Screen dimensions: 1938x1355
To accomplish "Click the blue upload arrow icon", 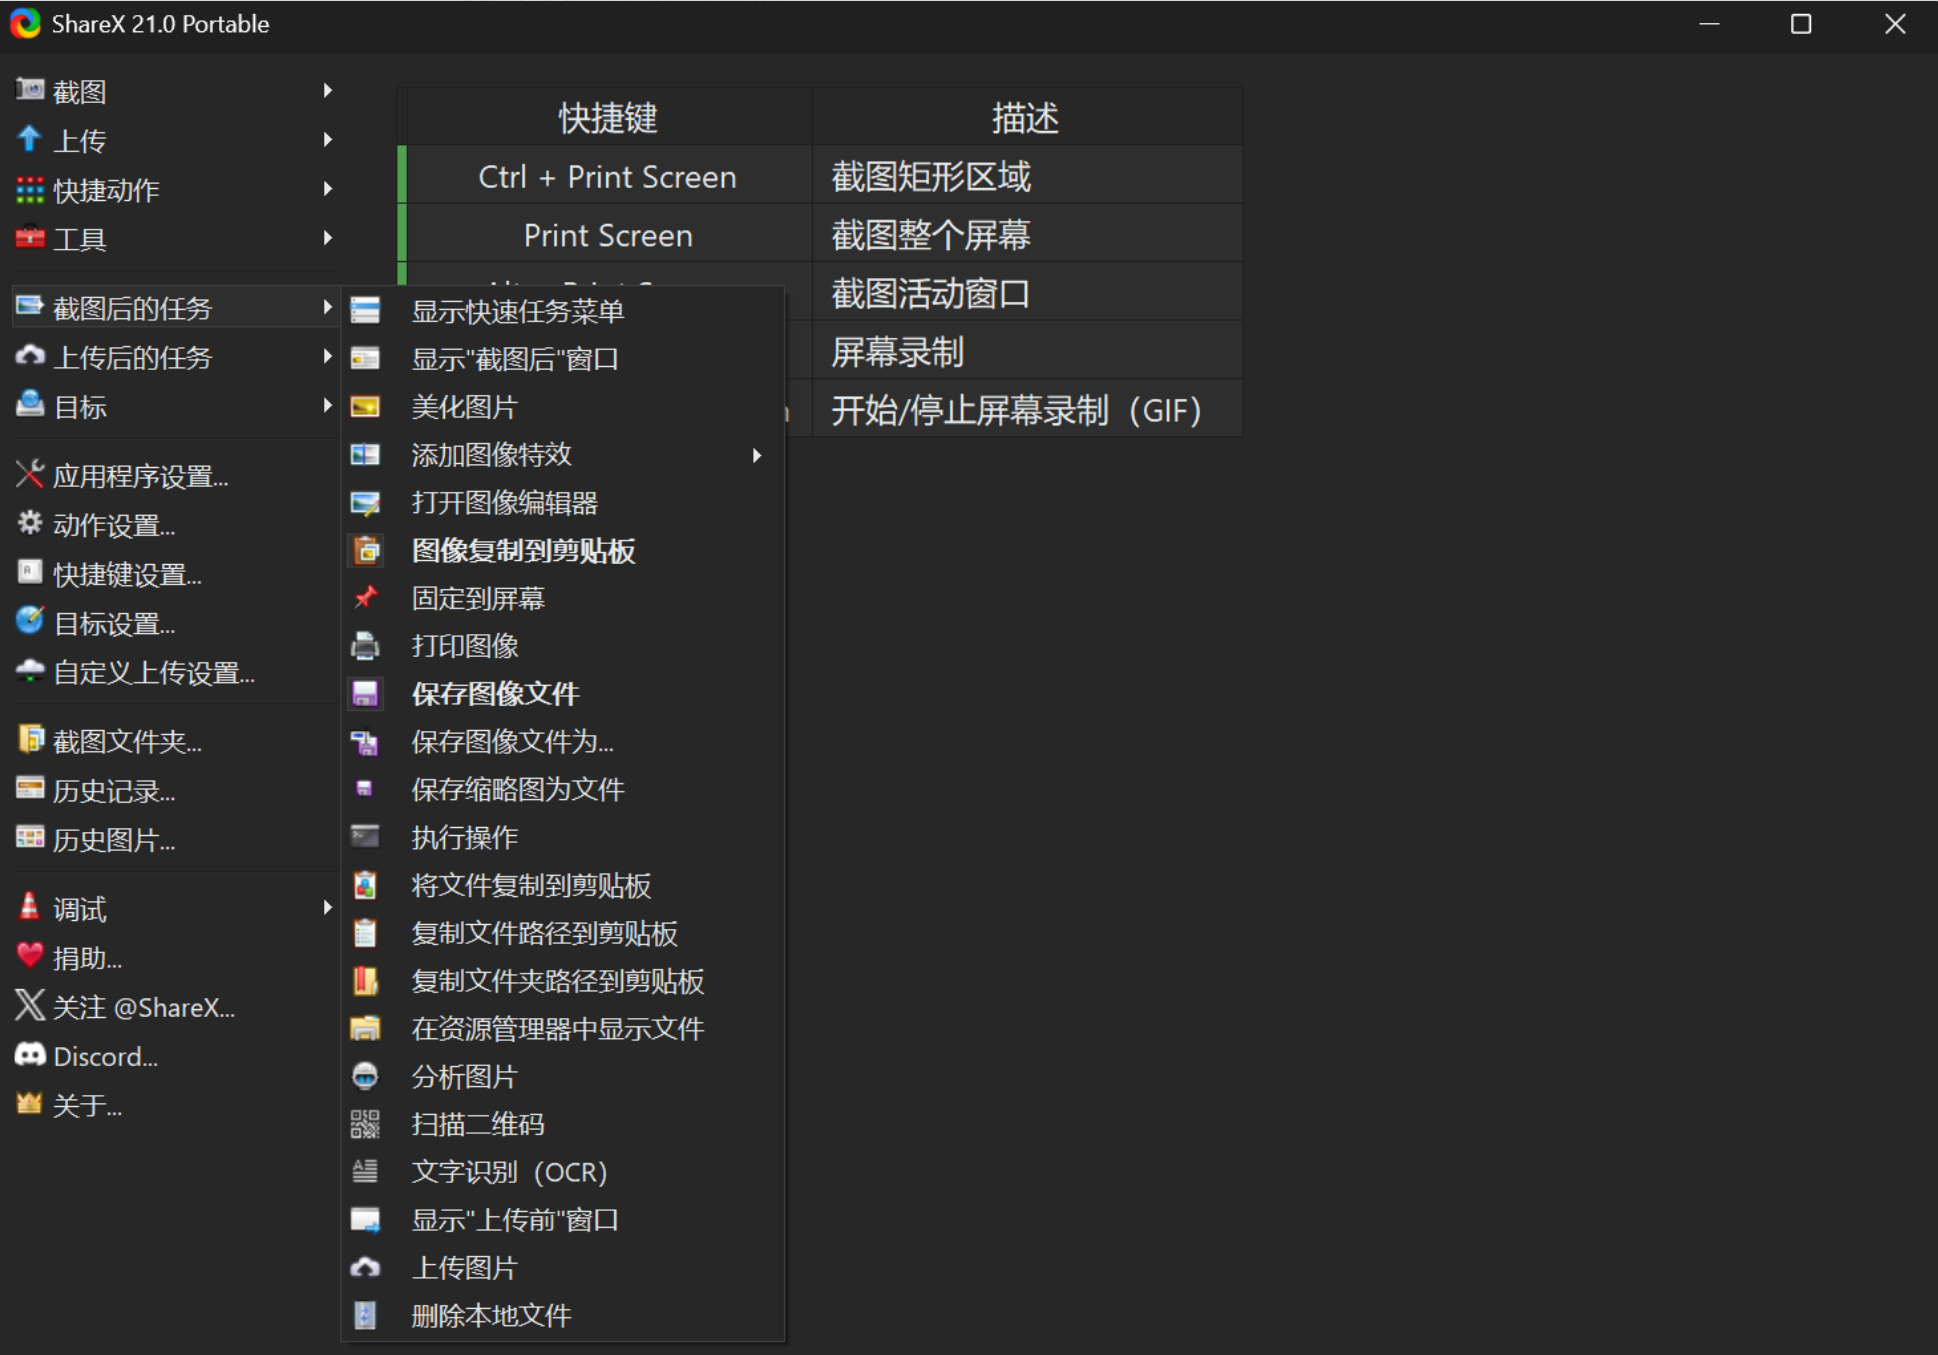I will [x=30, y=139].
